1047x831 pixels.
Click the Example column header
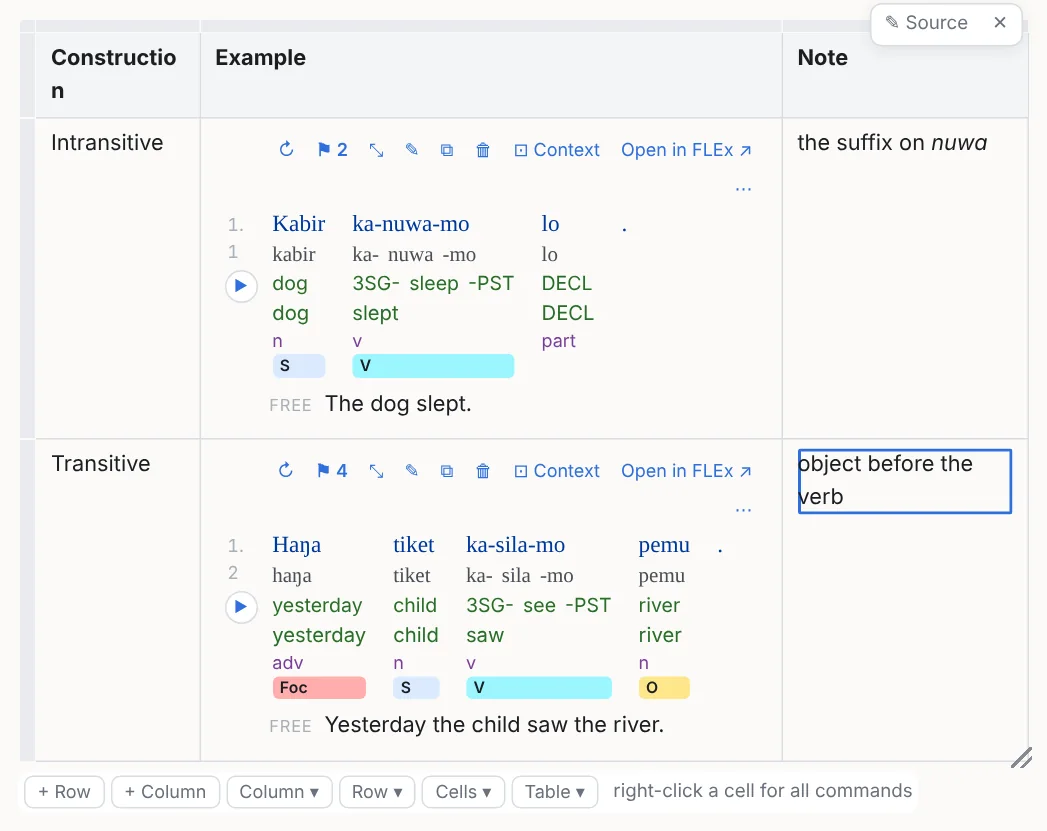pos(491,73)
